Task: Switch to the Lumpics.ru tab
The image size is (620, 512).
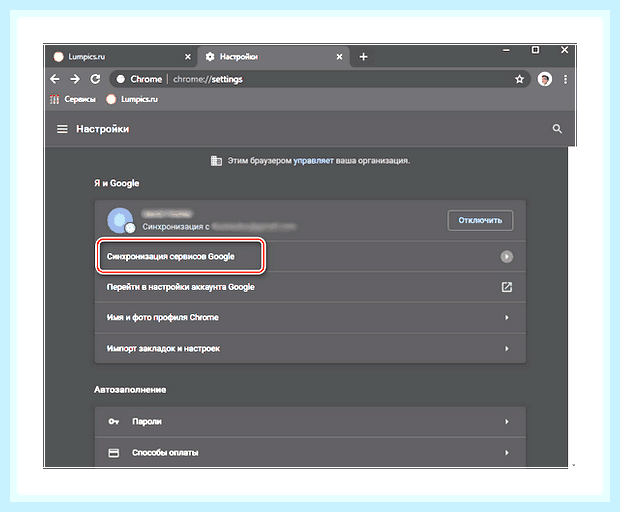Action: point(121,57)
